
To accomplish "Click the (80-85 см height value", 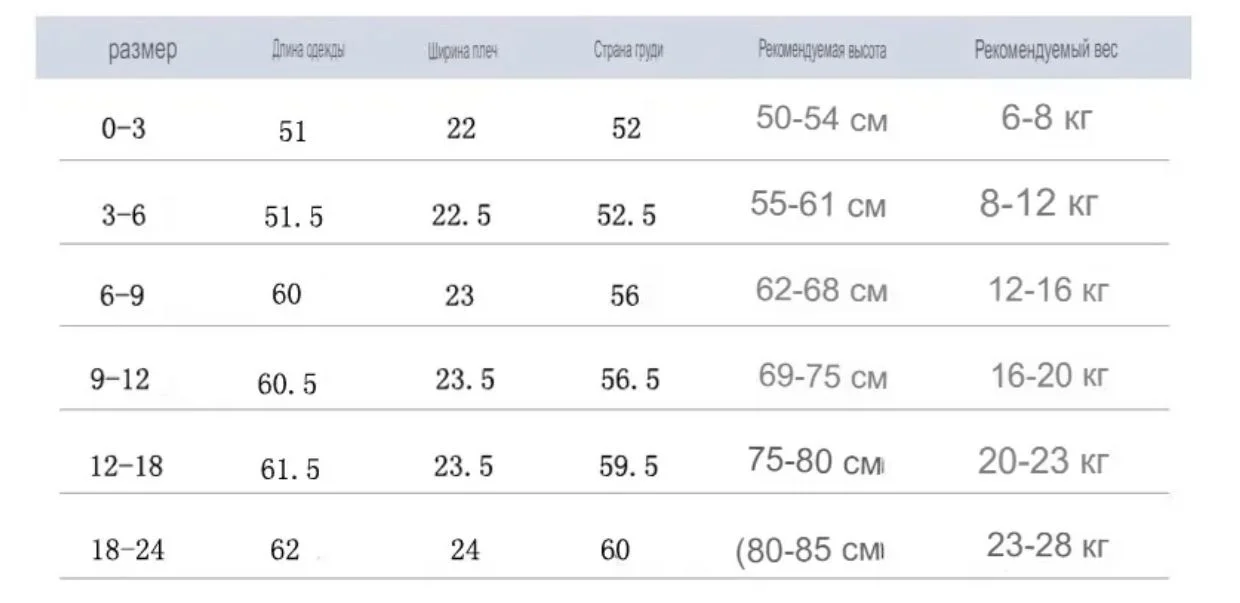I will (x=811, y=551).
